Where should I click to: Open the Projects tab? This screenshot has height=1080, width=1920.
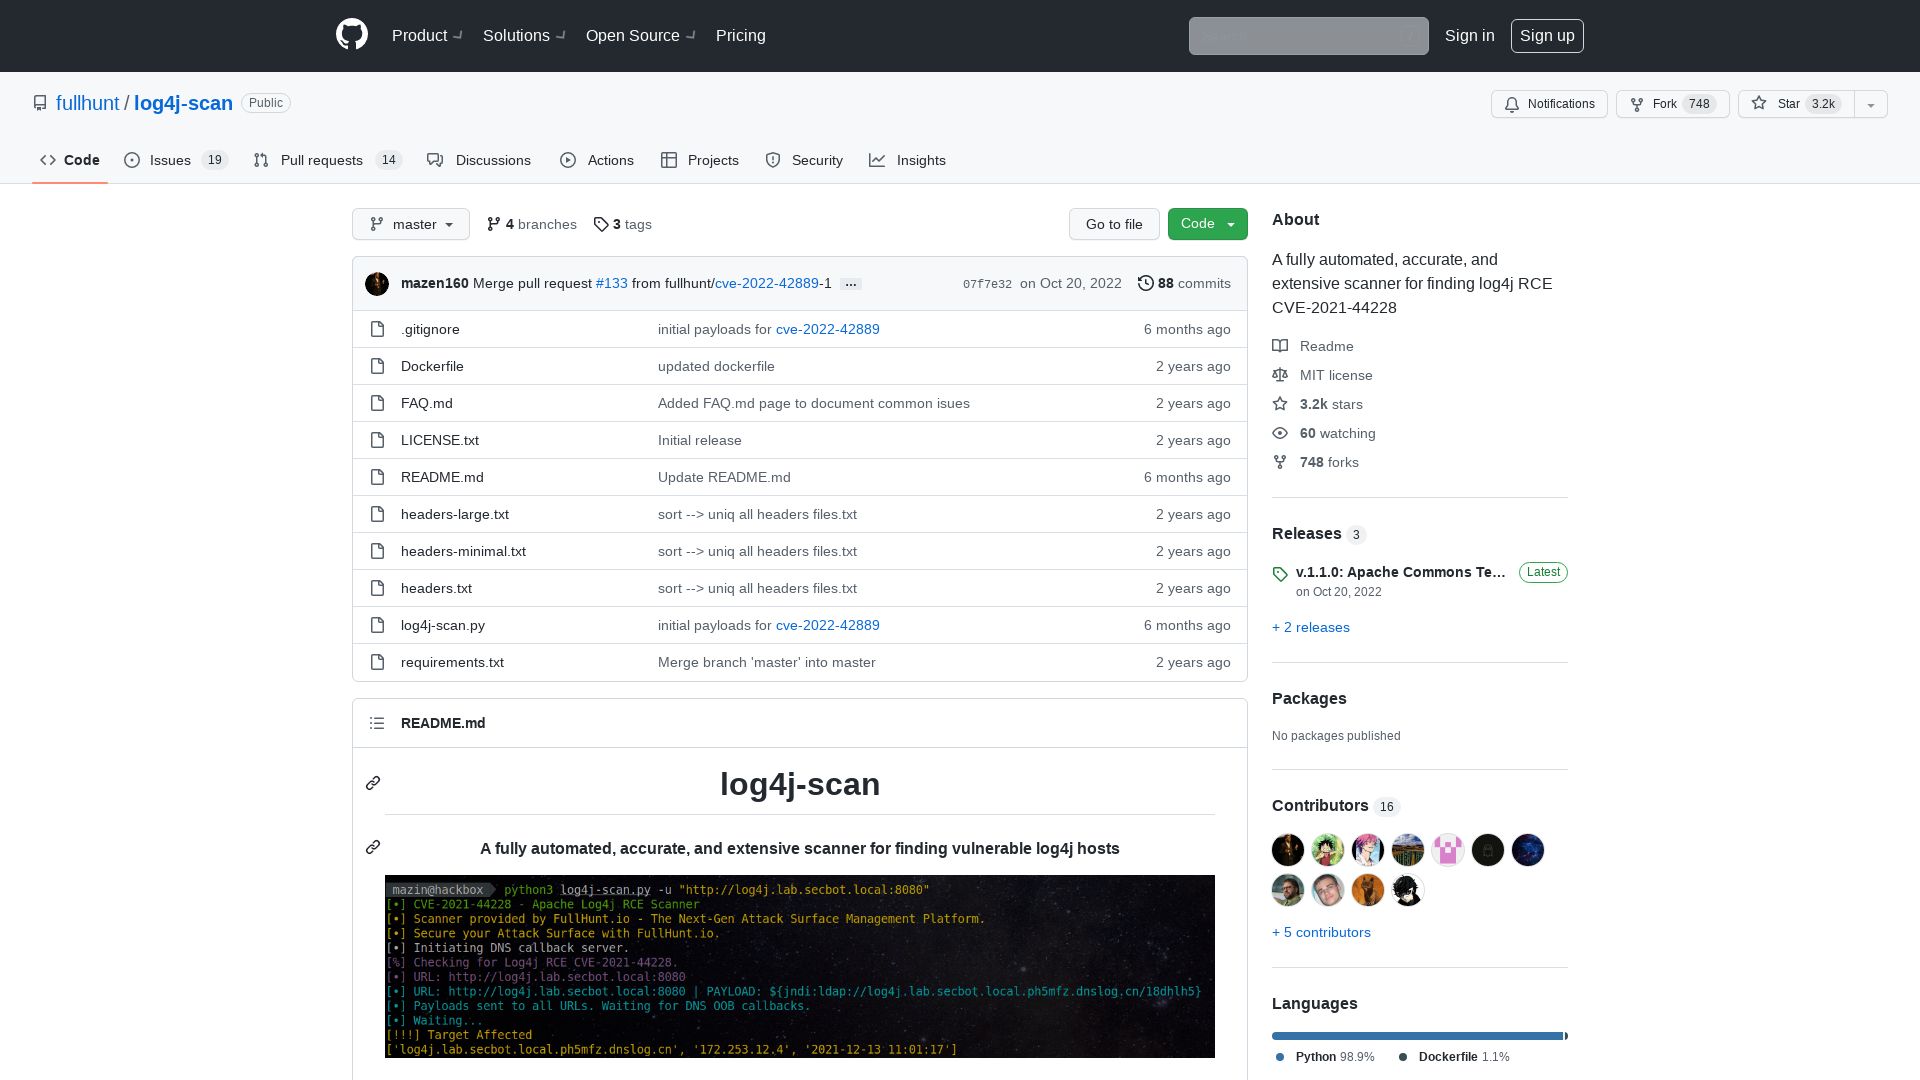[700, 160]
